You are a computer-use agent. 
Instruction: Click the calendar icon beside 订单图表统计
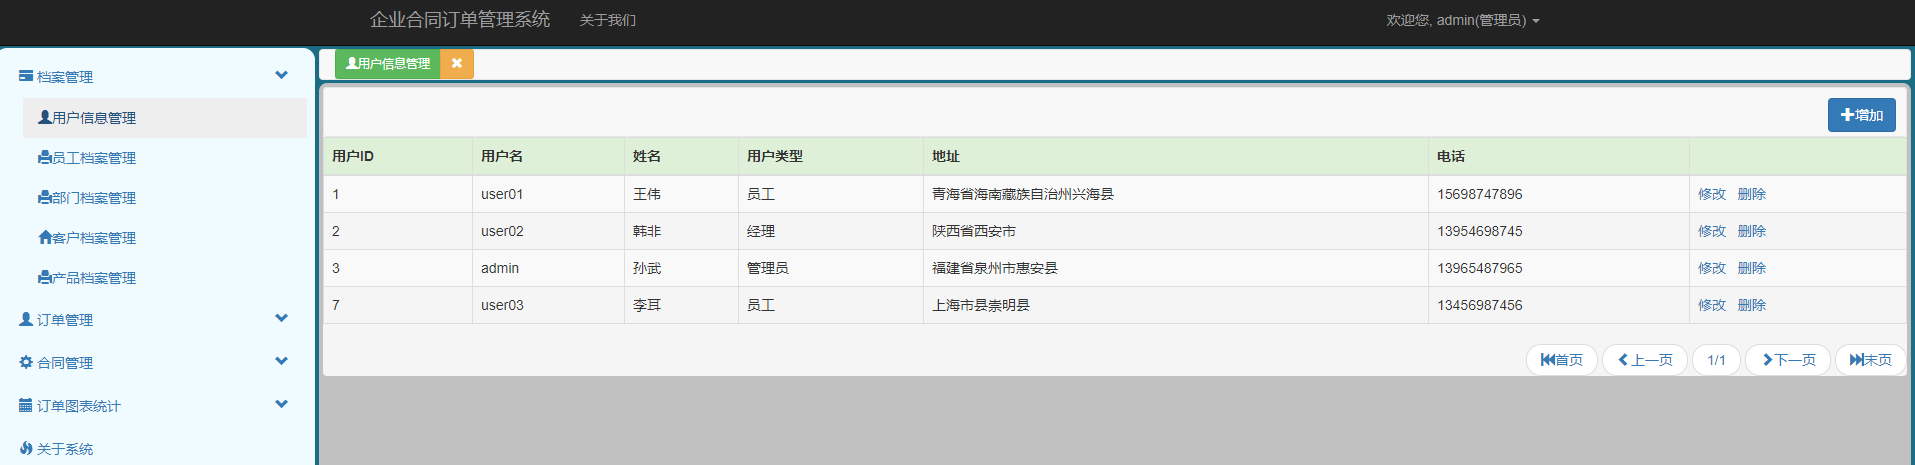click(x=26, y=405)
